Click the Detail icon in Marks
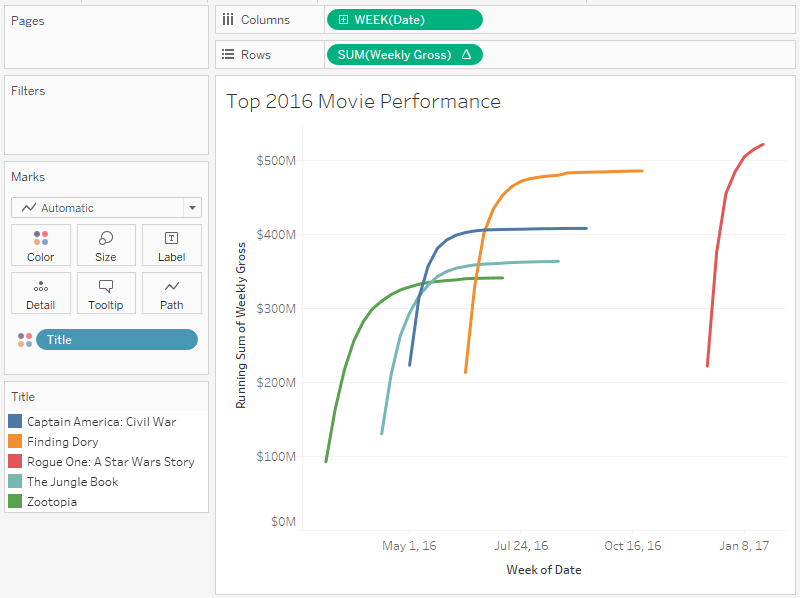The image size is (800, 598). click(x=40, y=292)
